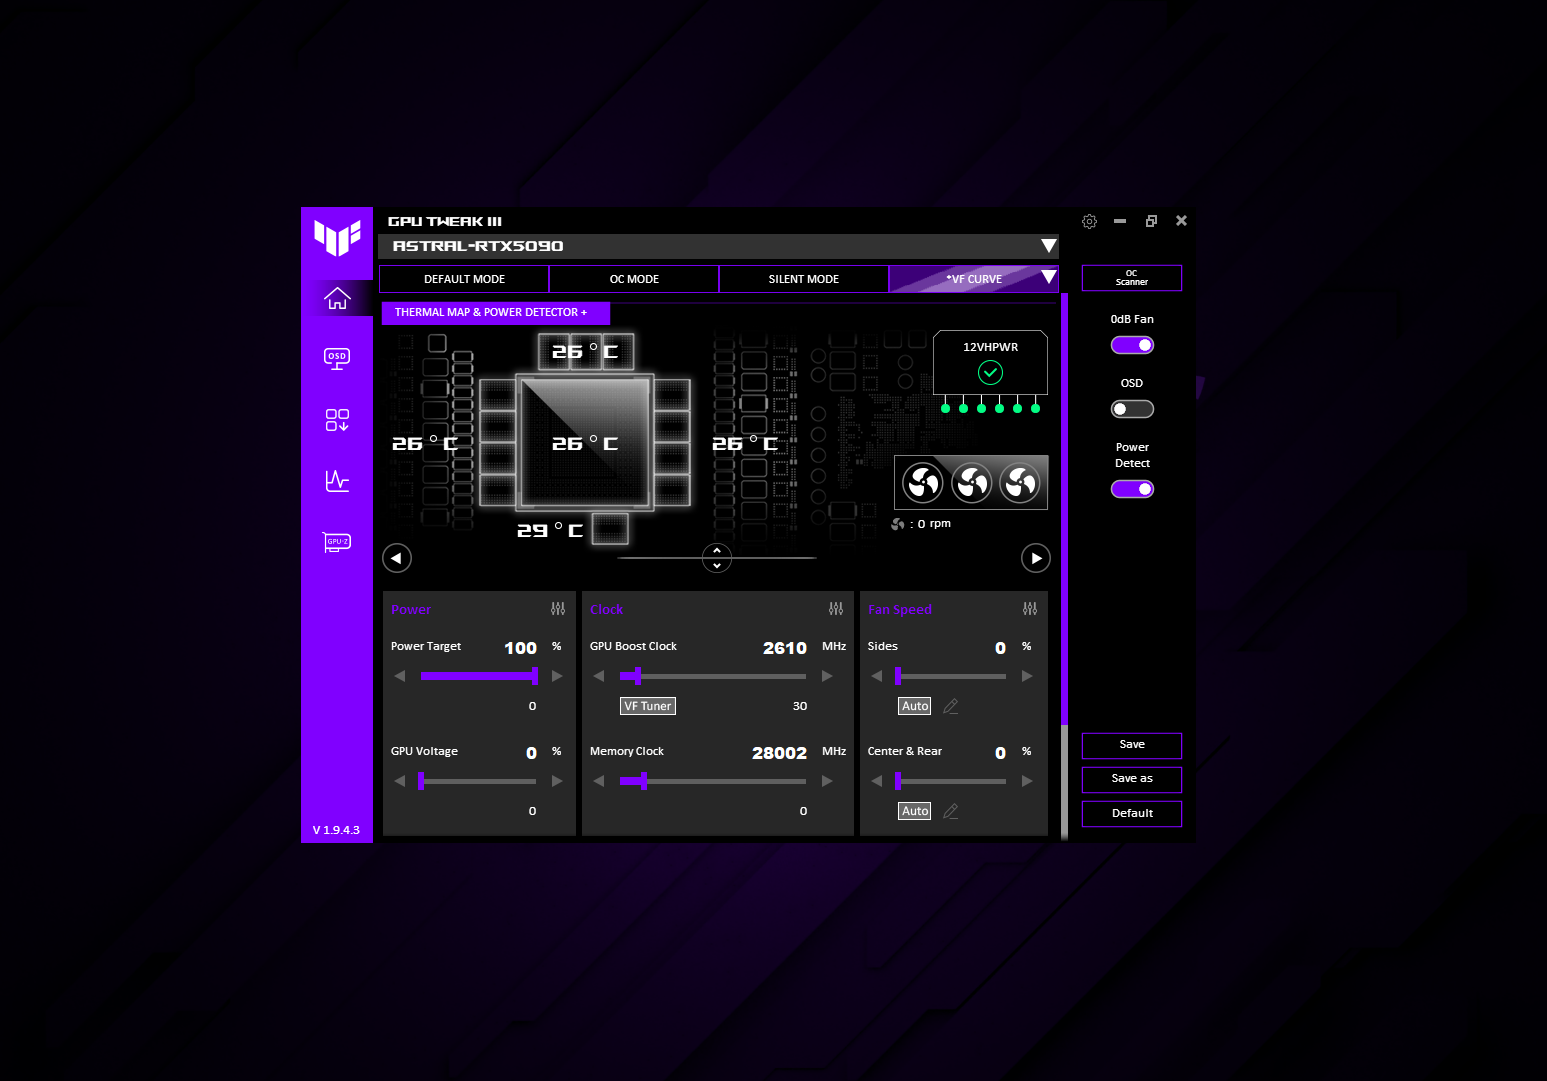Toggle Auto mode for Center & Rear fan
The image size is (1547, 1081).
915,811
